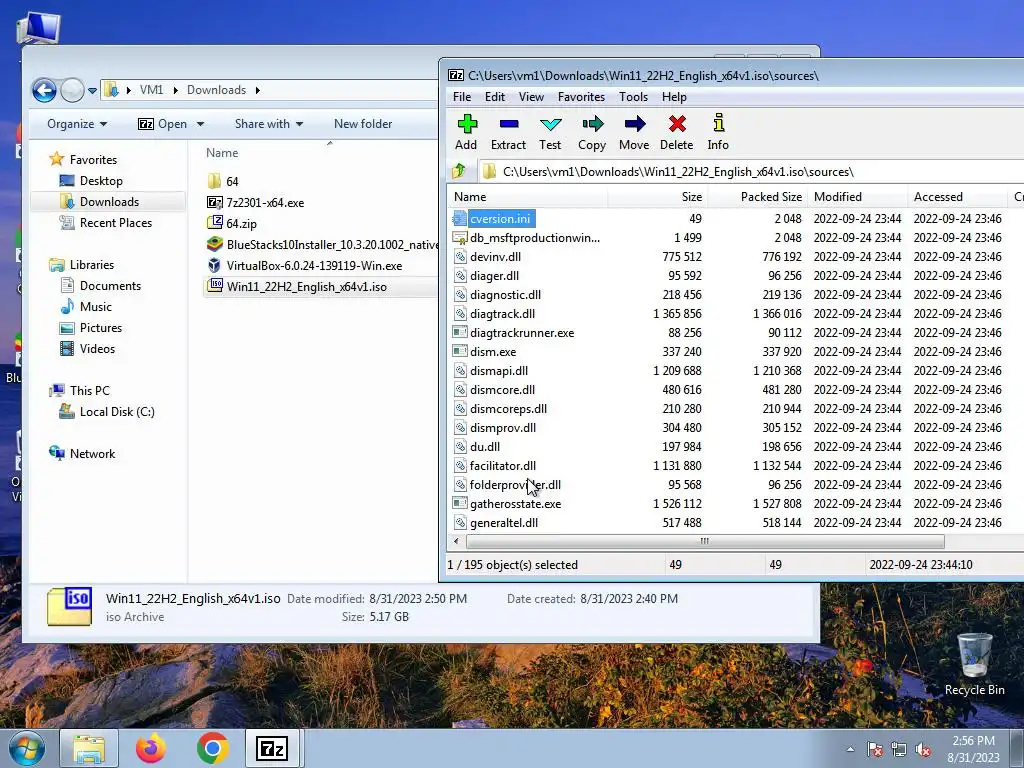This screenshot has height=768, width=1024.
Task: Select dismapi.dll in the list
Action: 499,370
